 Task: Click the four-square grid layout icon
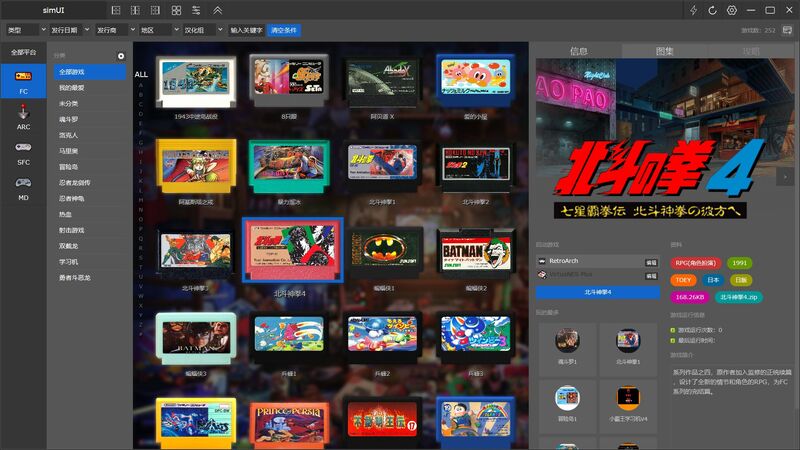pos(176,10)
